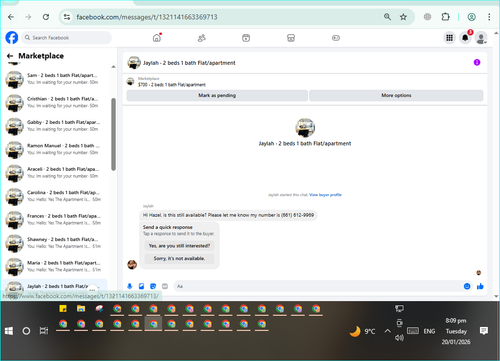Open the Marketplace storefront tab
This screenshot has height=361, width=500.
click(291, 38)
